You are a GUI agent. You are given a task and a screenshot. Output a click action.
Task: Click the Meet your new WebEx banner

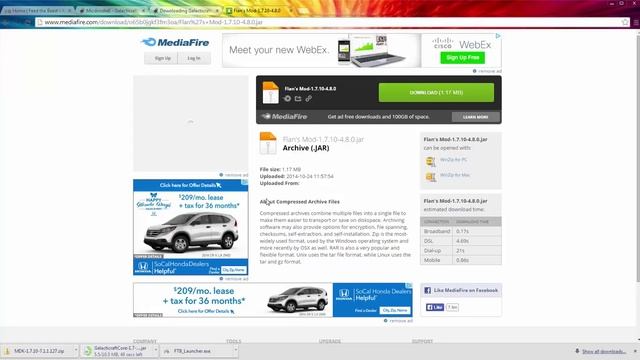[x=362, y=51]
